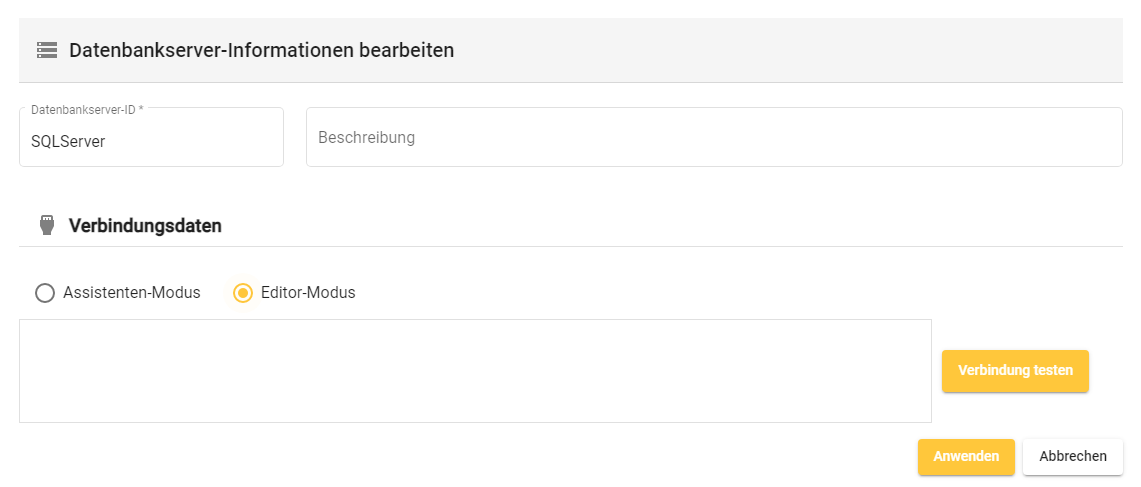
Task: Apply changes with the Anwenden button
Action: coord(965,456)
